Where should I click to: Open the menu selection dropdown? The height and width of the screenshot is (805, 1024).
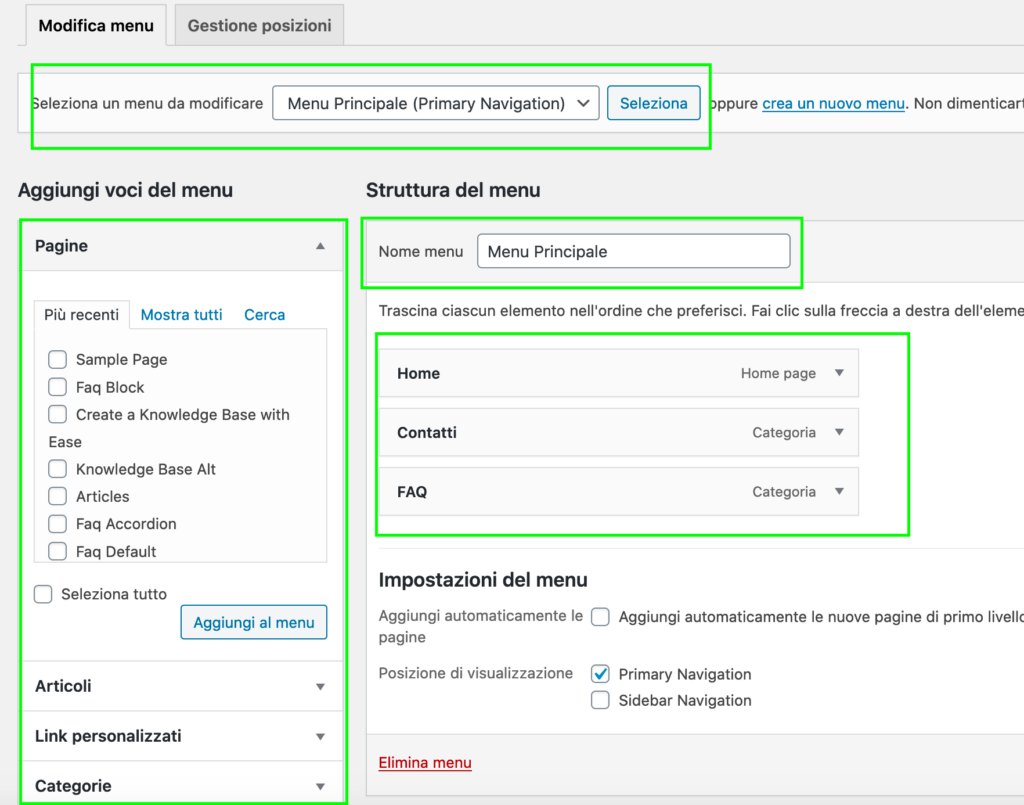435,103
